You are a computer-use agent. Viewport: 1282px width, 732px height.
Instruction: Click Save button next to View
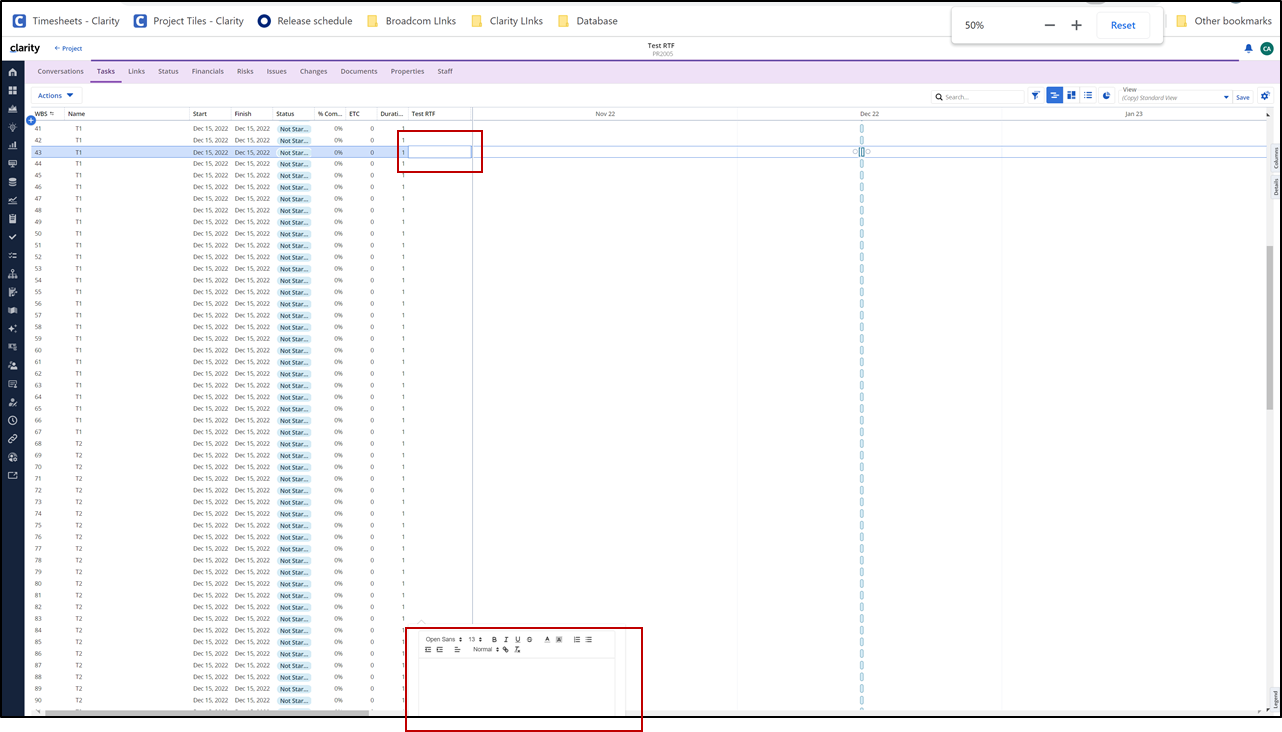tap(1242, 97)
